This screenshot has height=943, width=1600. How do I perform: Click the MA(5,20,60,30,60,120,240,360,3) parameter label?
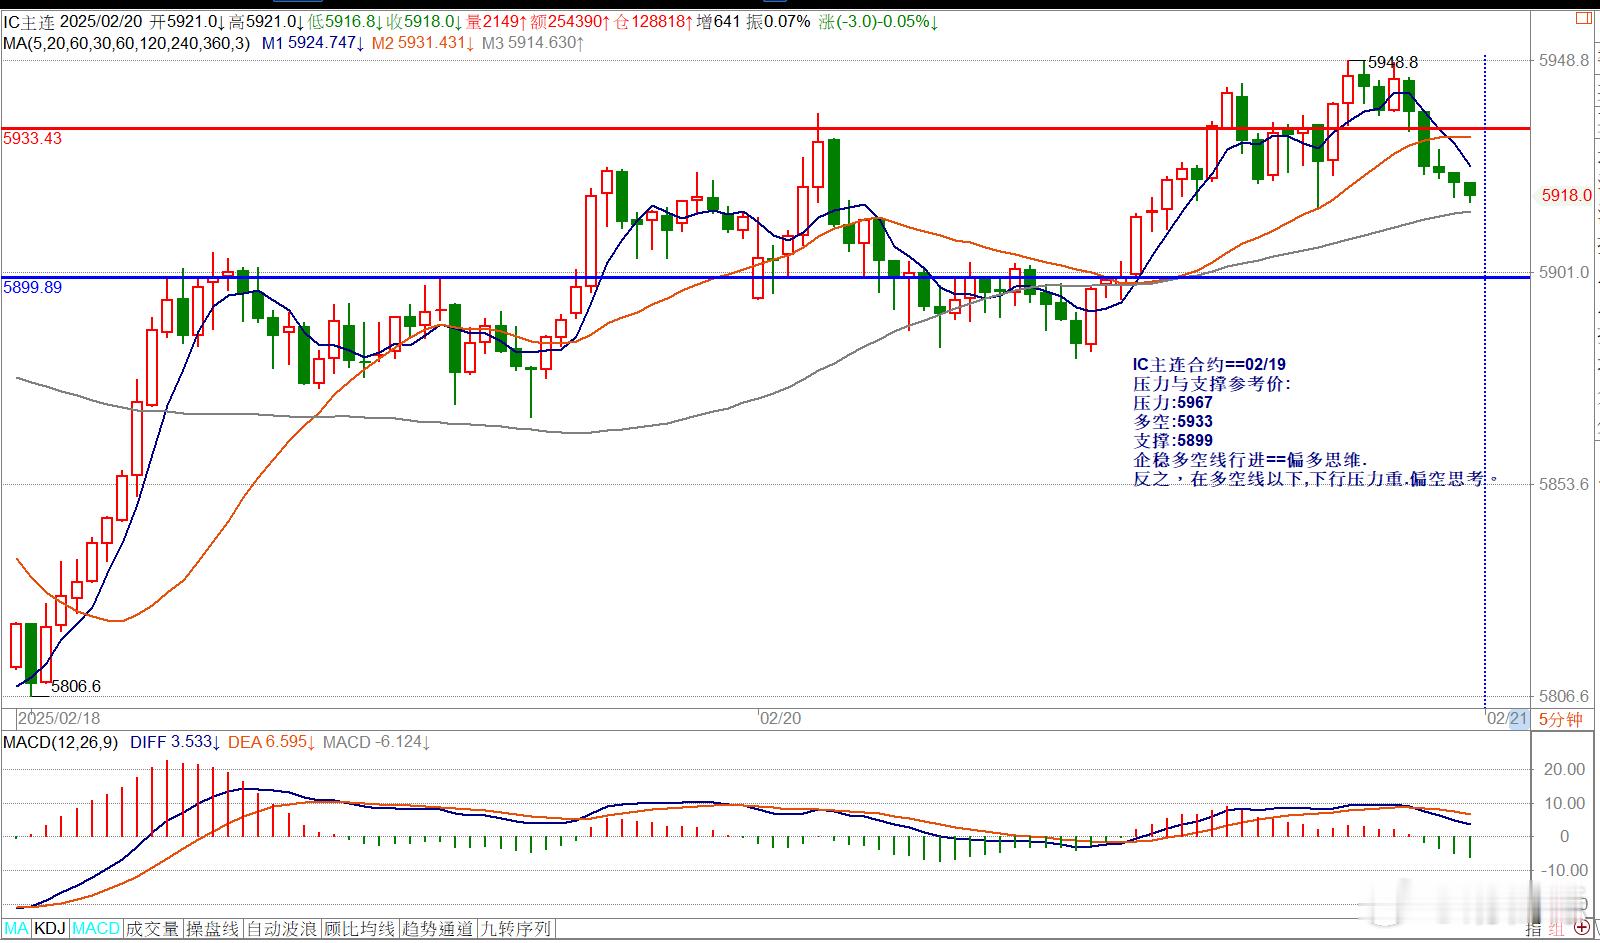pos(127,43)
